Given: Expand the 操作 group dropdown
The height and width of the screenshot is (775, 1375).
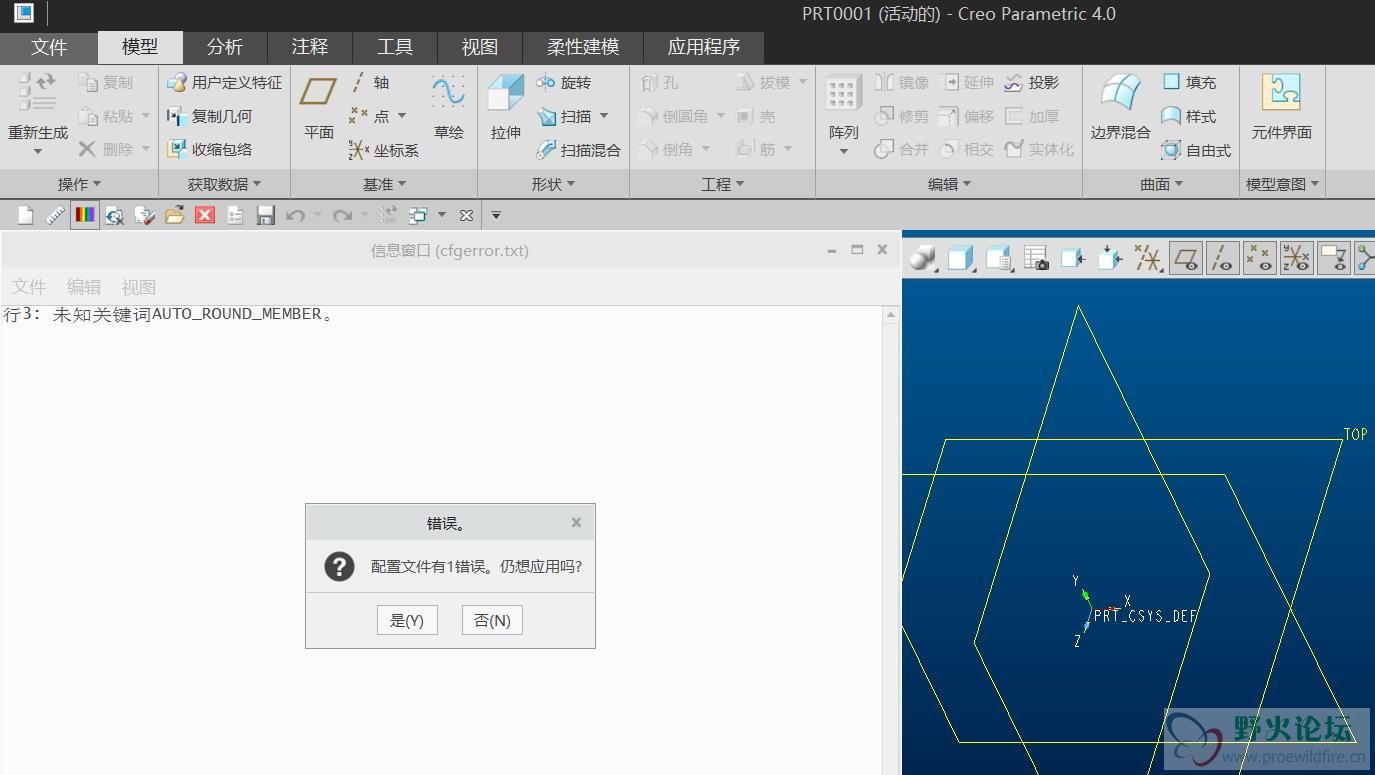Looking at the screenshot, I should point(80,184).
